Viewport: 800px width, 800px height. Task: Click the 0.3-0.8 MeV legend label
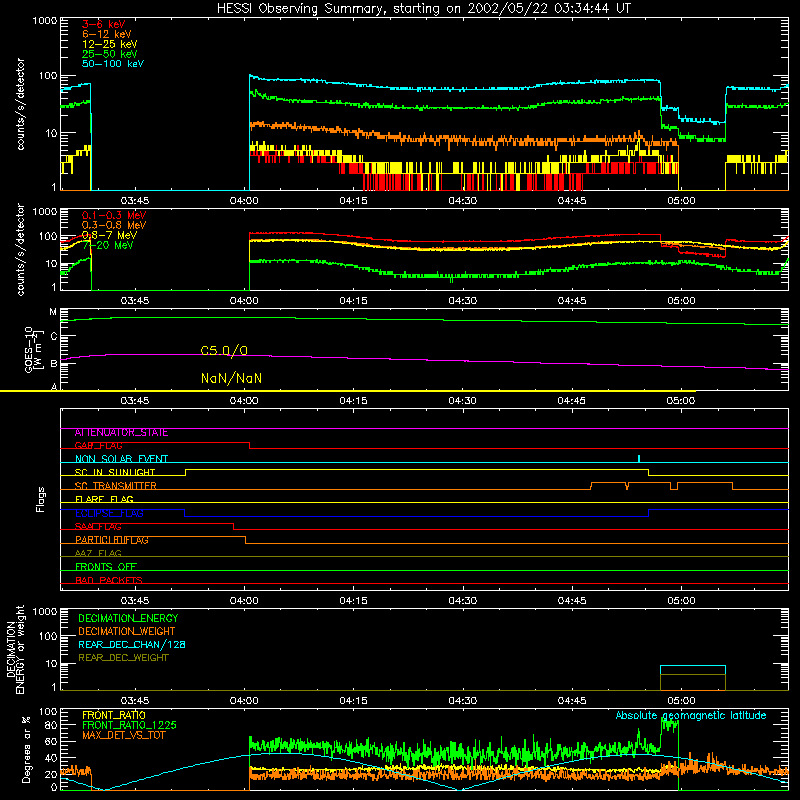pos(114,225)
